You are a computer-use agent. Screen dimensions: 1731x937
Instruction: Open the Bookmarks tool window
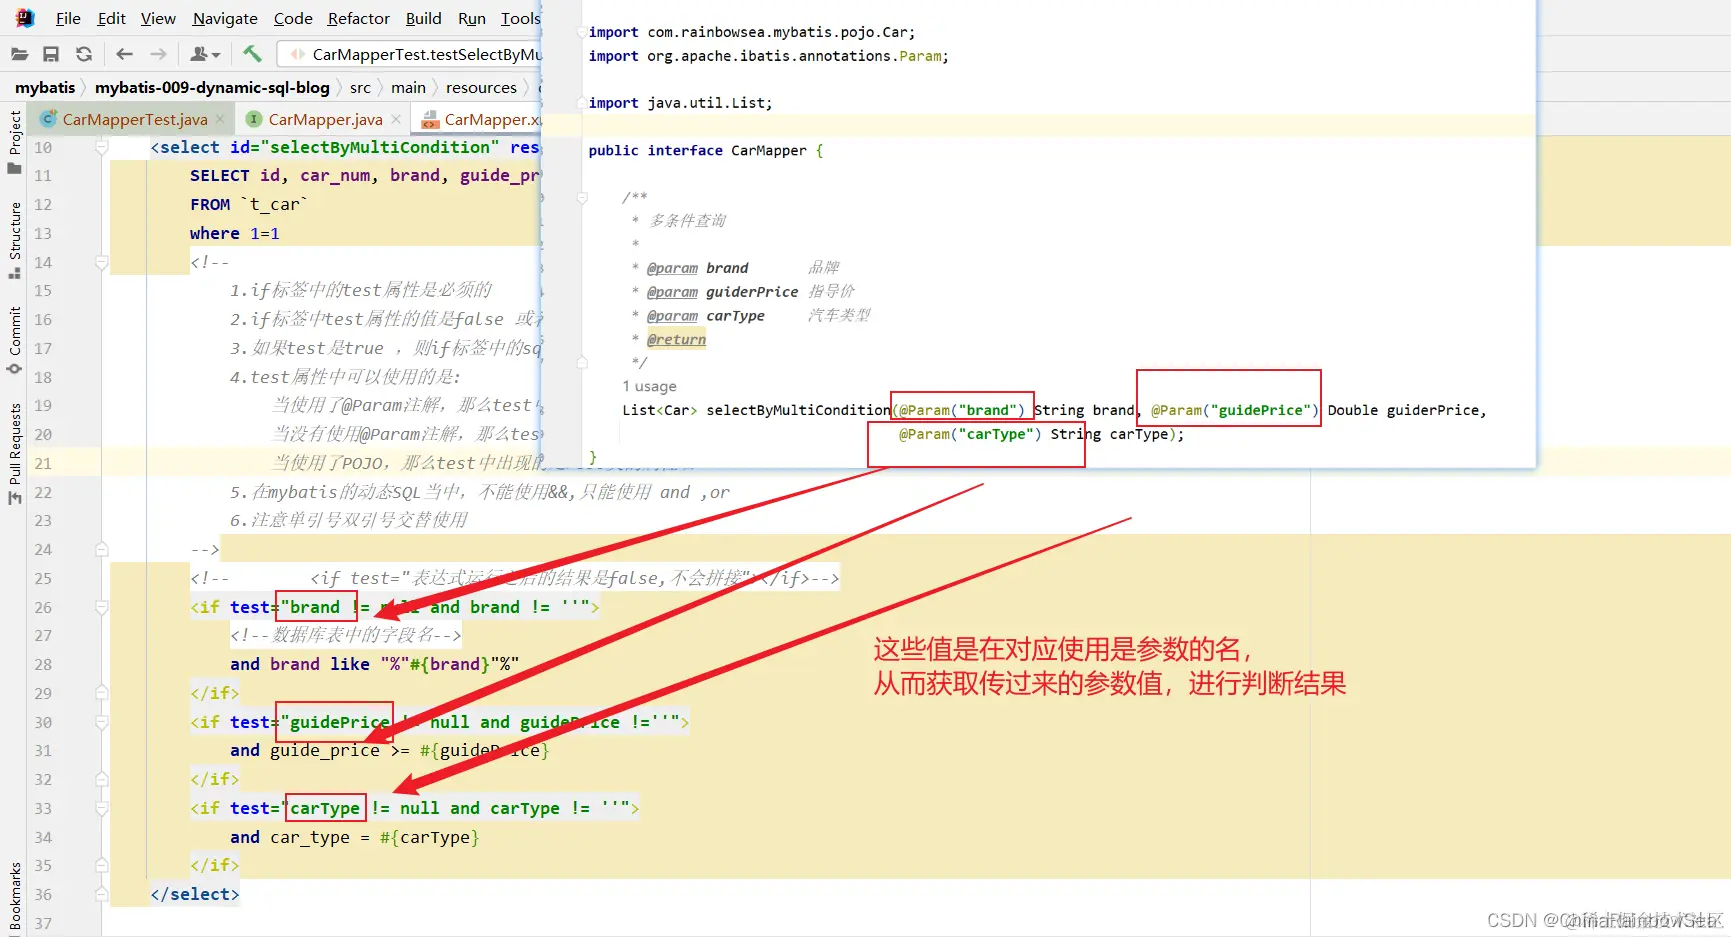[14, 895]
